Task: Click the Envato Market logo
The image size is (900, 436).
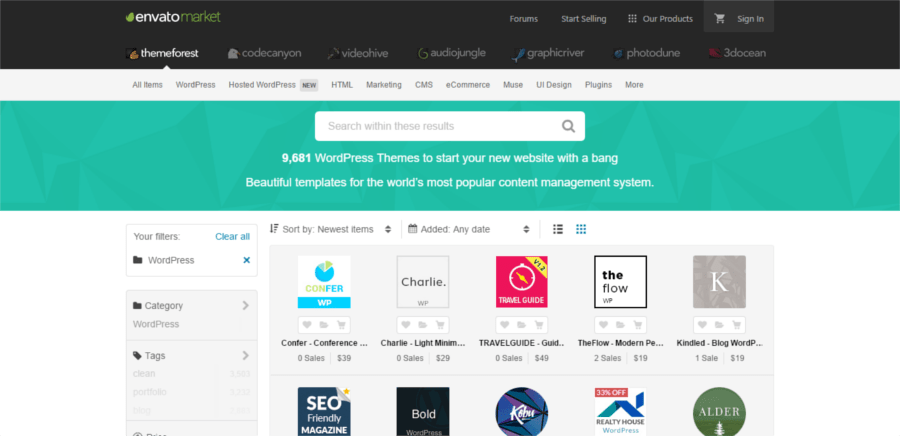Action: pos(173,17)
